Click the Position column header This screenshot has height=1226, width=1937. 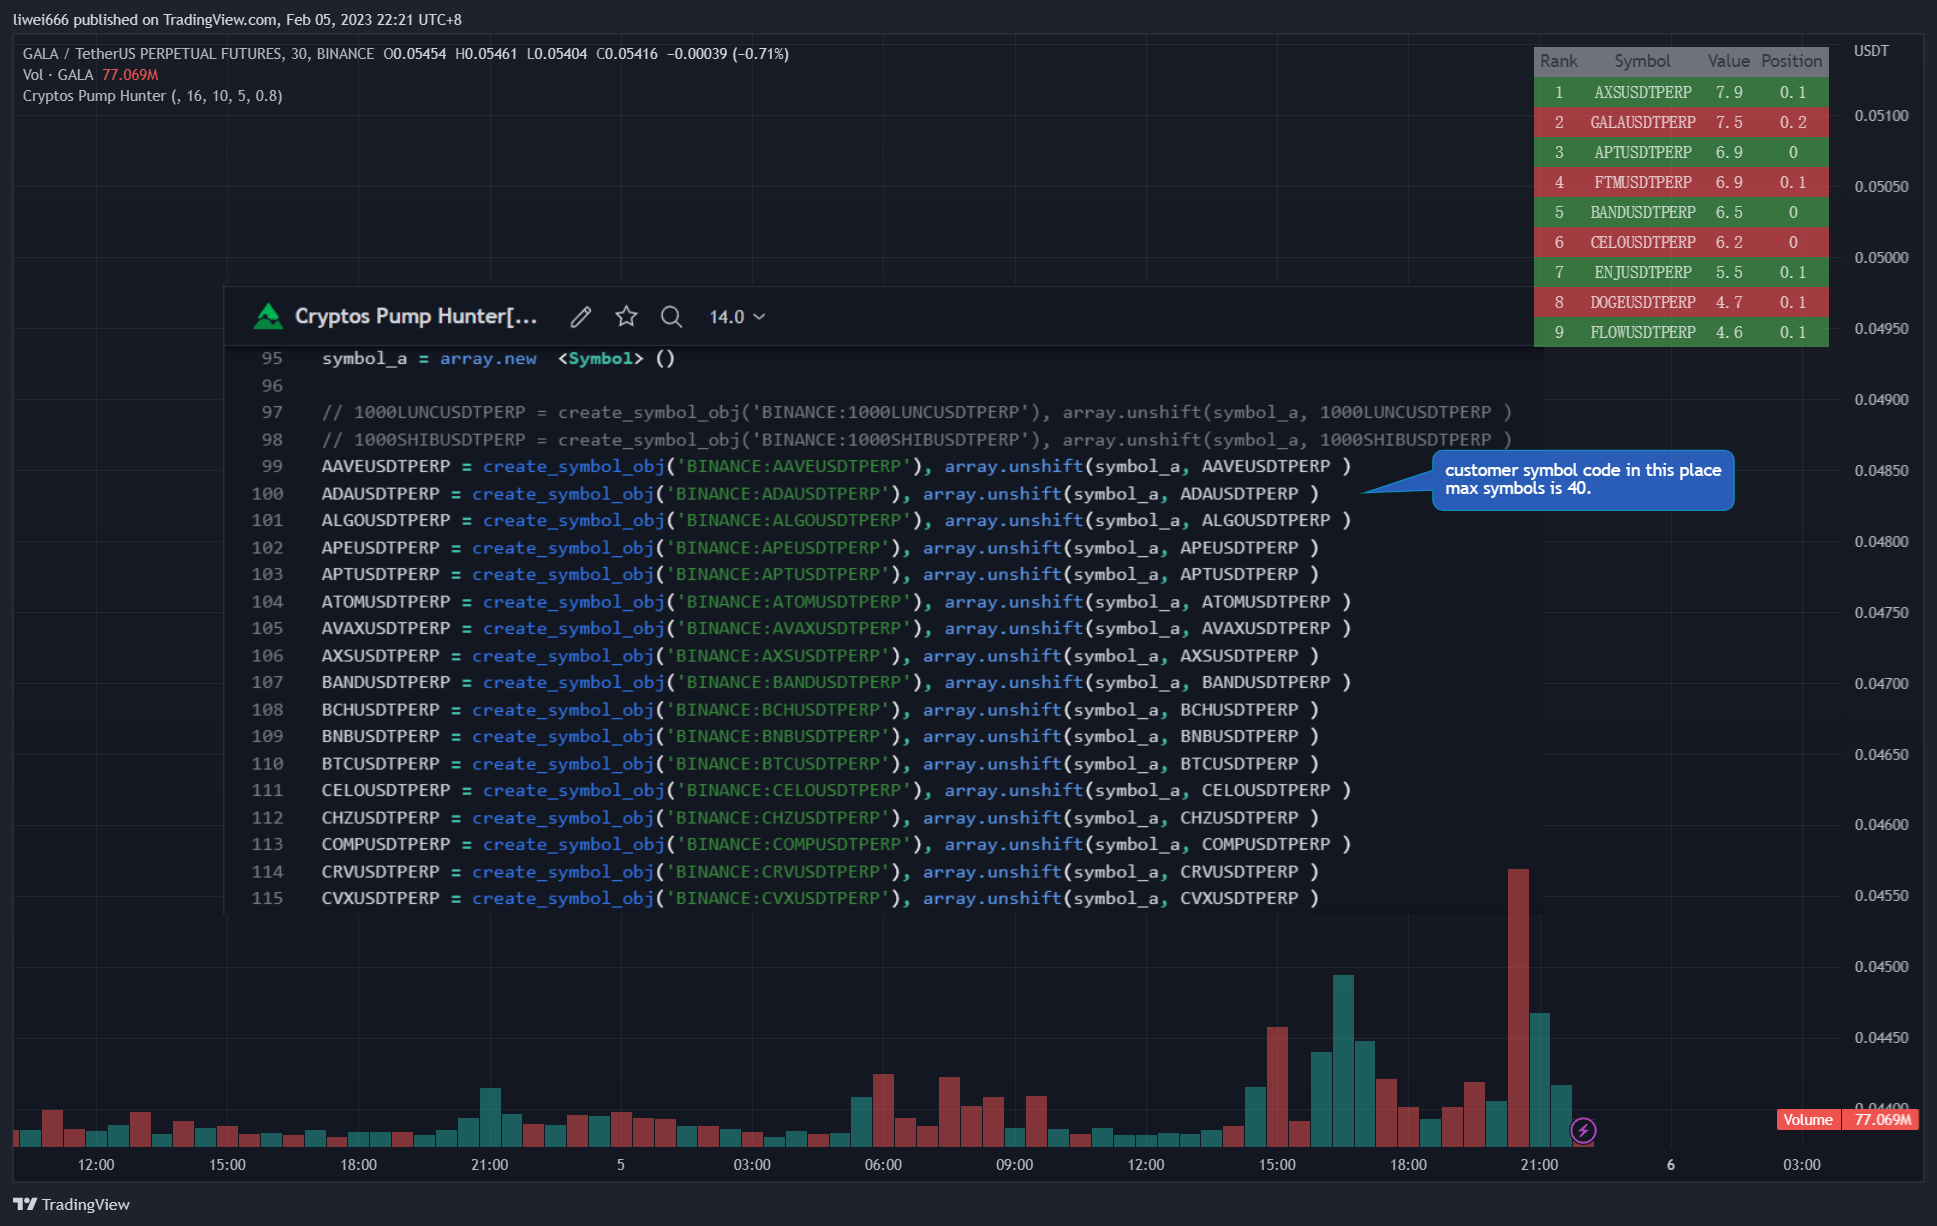1791,61
